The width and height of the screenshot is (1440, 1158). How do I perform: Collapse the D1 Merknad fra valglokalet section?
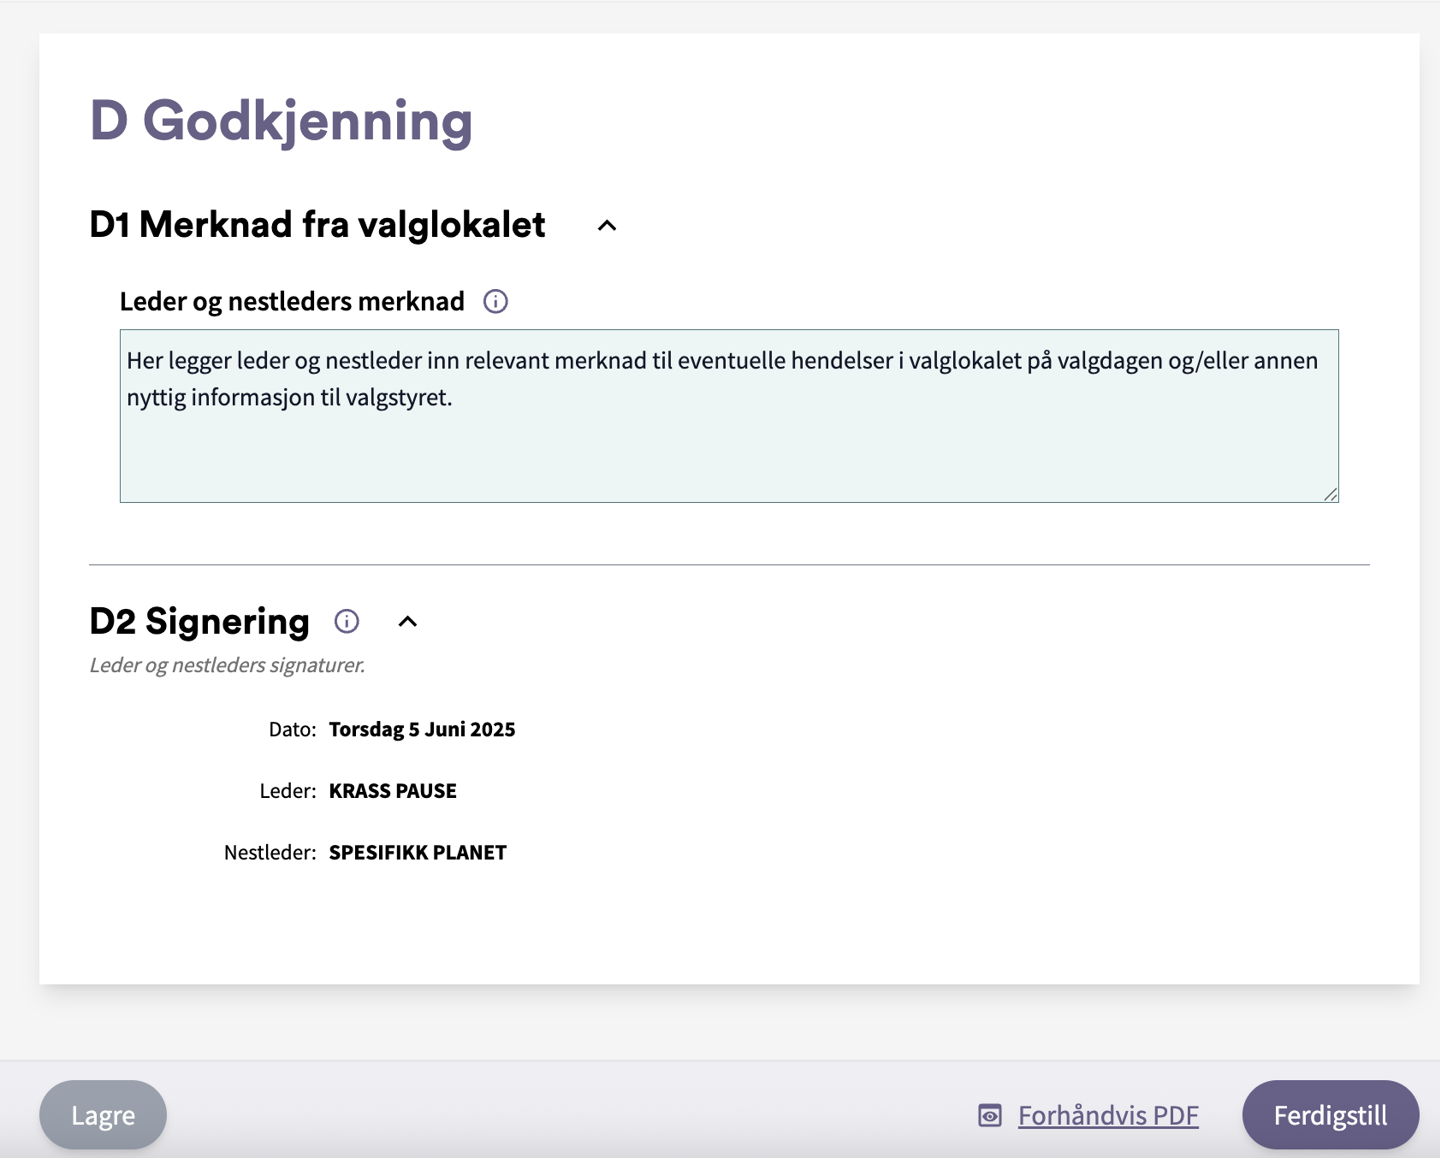(607, 226)
